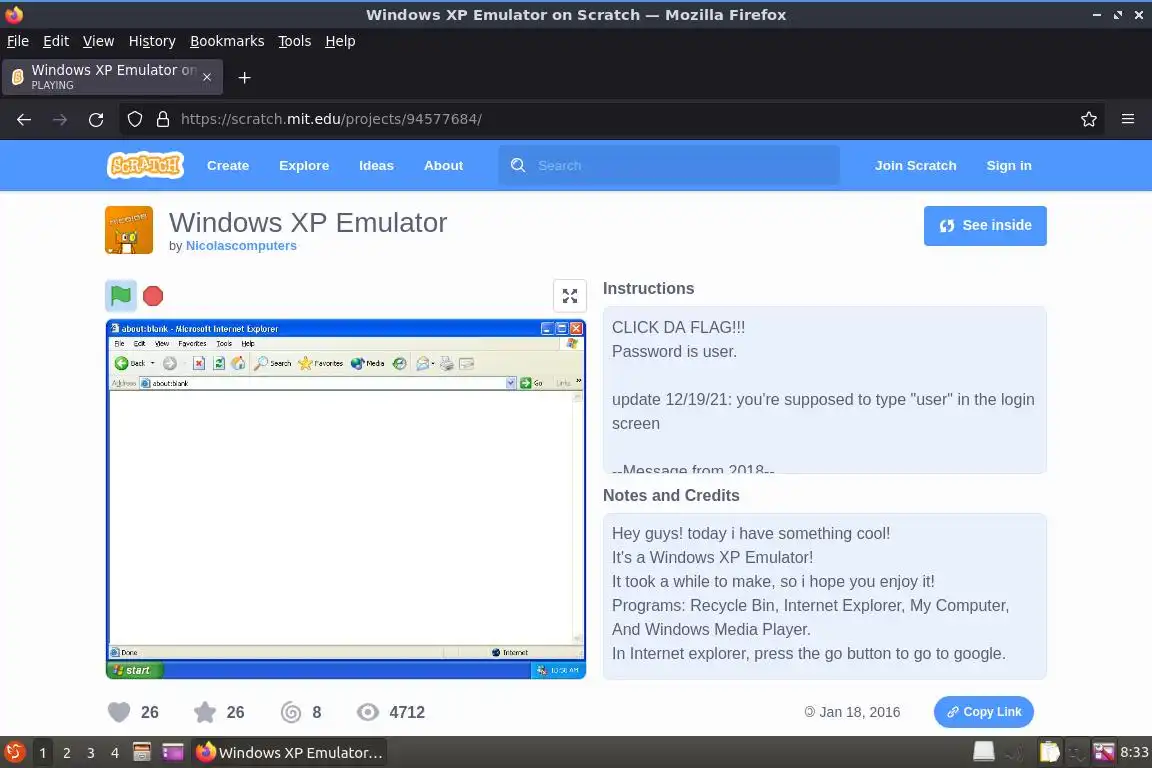Image resolution: width=1152 pixels, height=768 pixels.
Task: Bookmark this page with the Firefox star
Action: point(1089,119)
